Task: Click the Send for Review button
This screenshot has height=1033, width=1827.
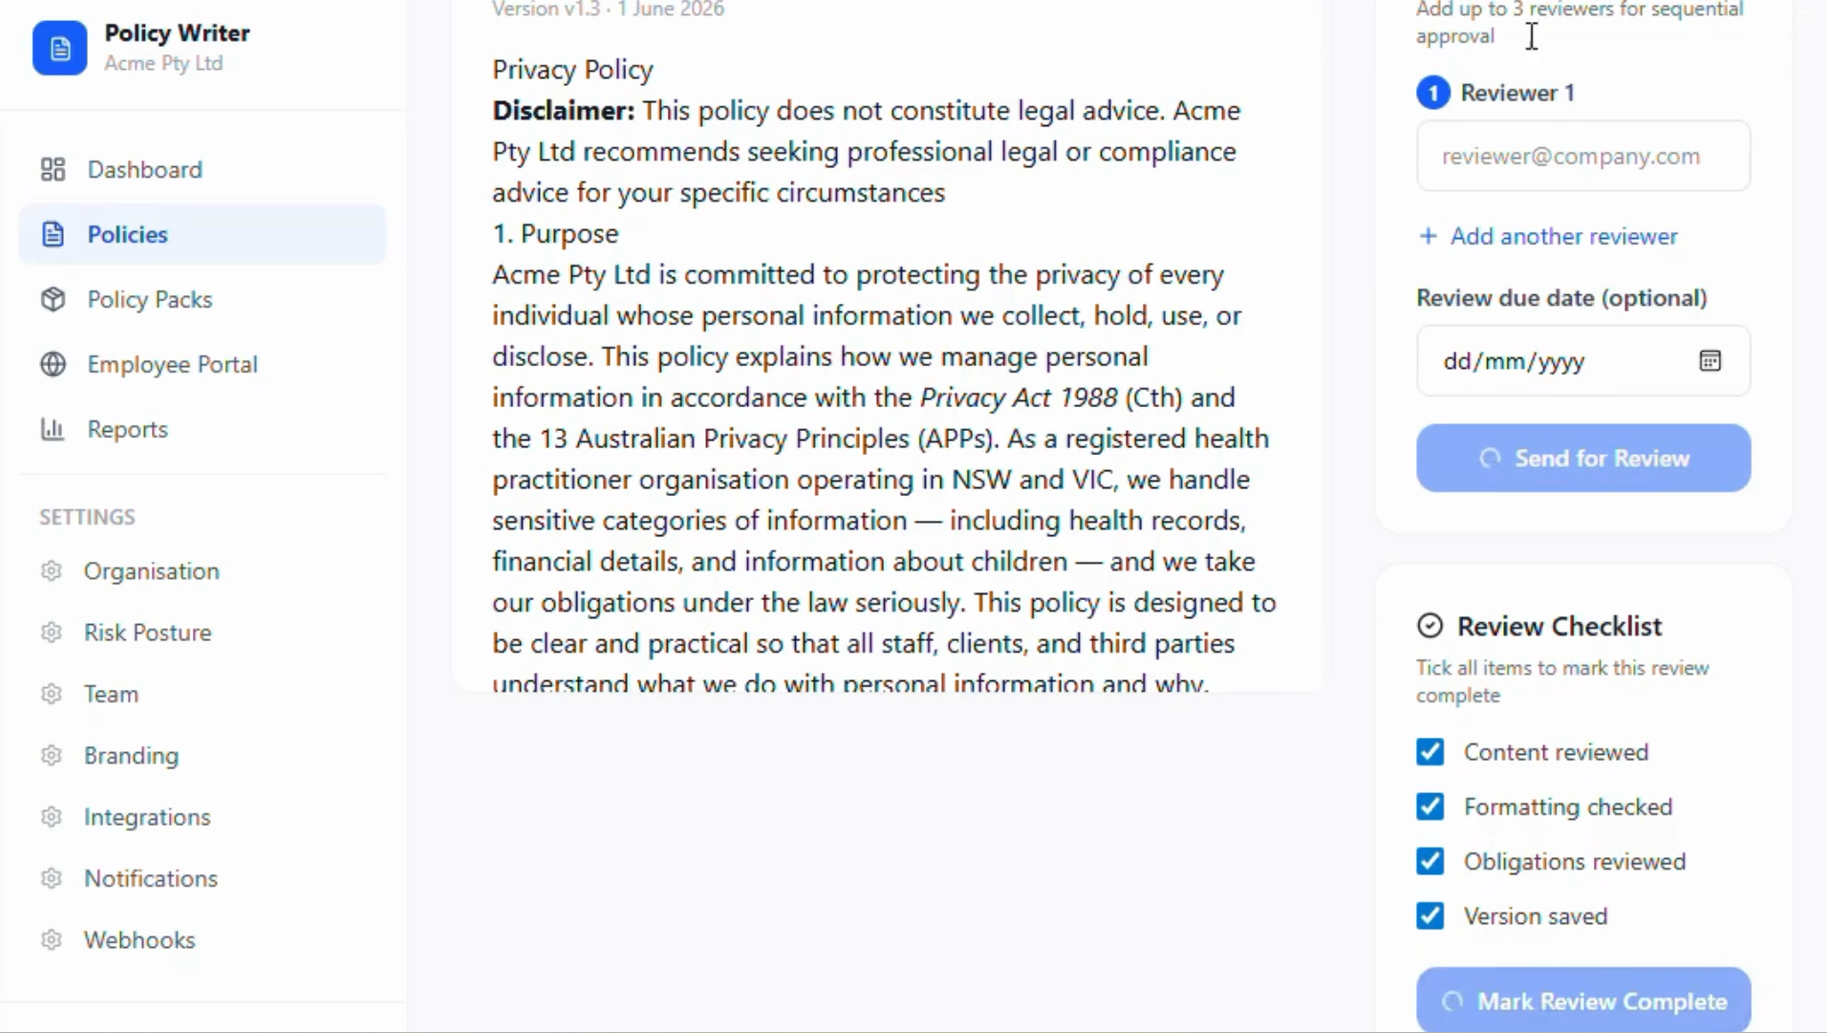Action: (x=1583, y=458)
